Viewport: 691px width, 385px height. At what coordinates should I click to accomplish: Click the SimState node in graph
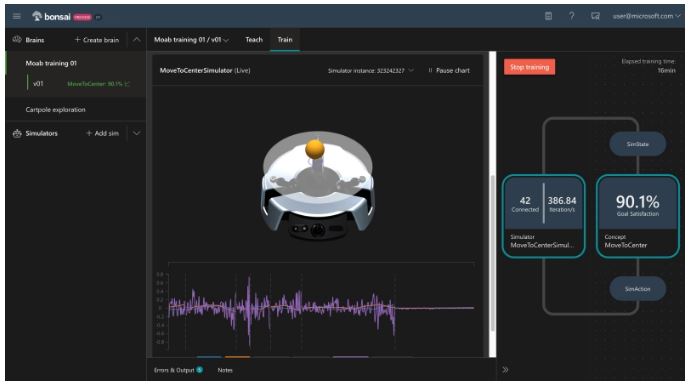point(637,144)
